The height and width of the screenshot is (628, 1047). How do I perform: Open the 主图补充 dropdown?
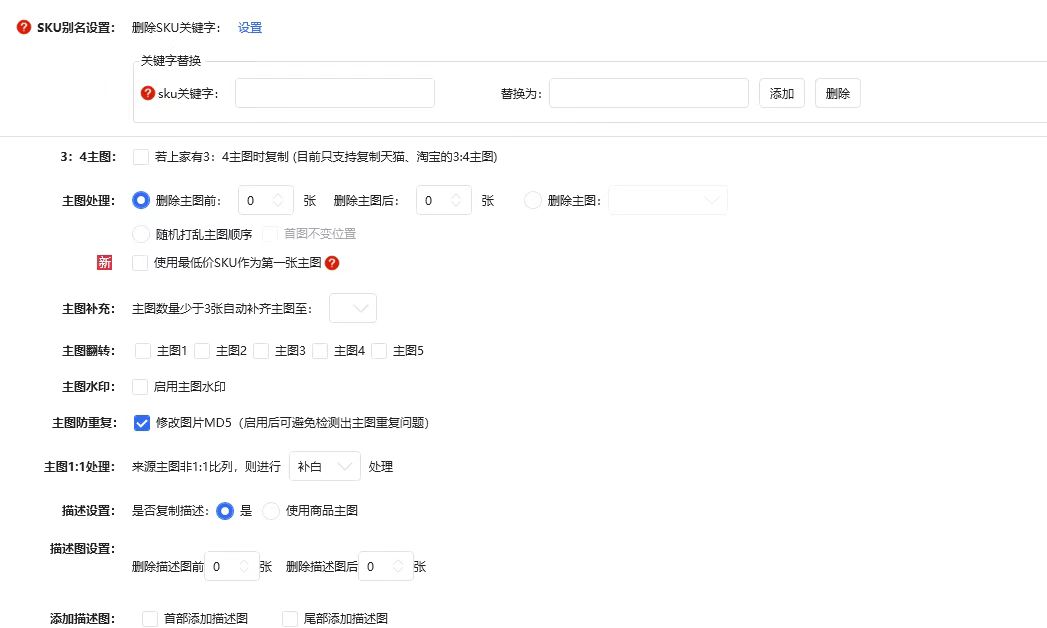[x=352, y=308]
